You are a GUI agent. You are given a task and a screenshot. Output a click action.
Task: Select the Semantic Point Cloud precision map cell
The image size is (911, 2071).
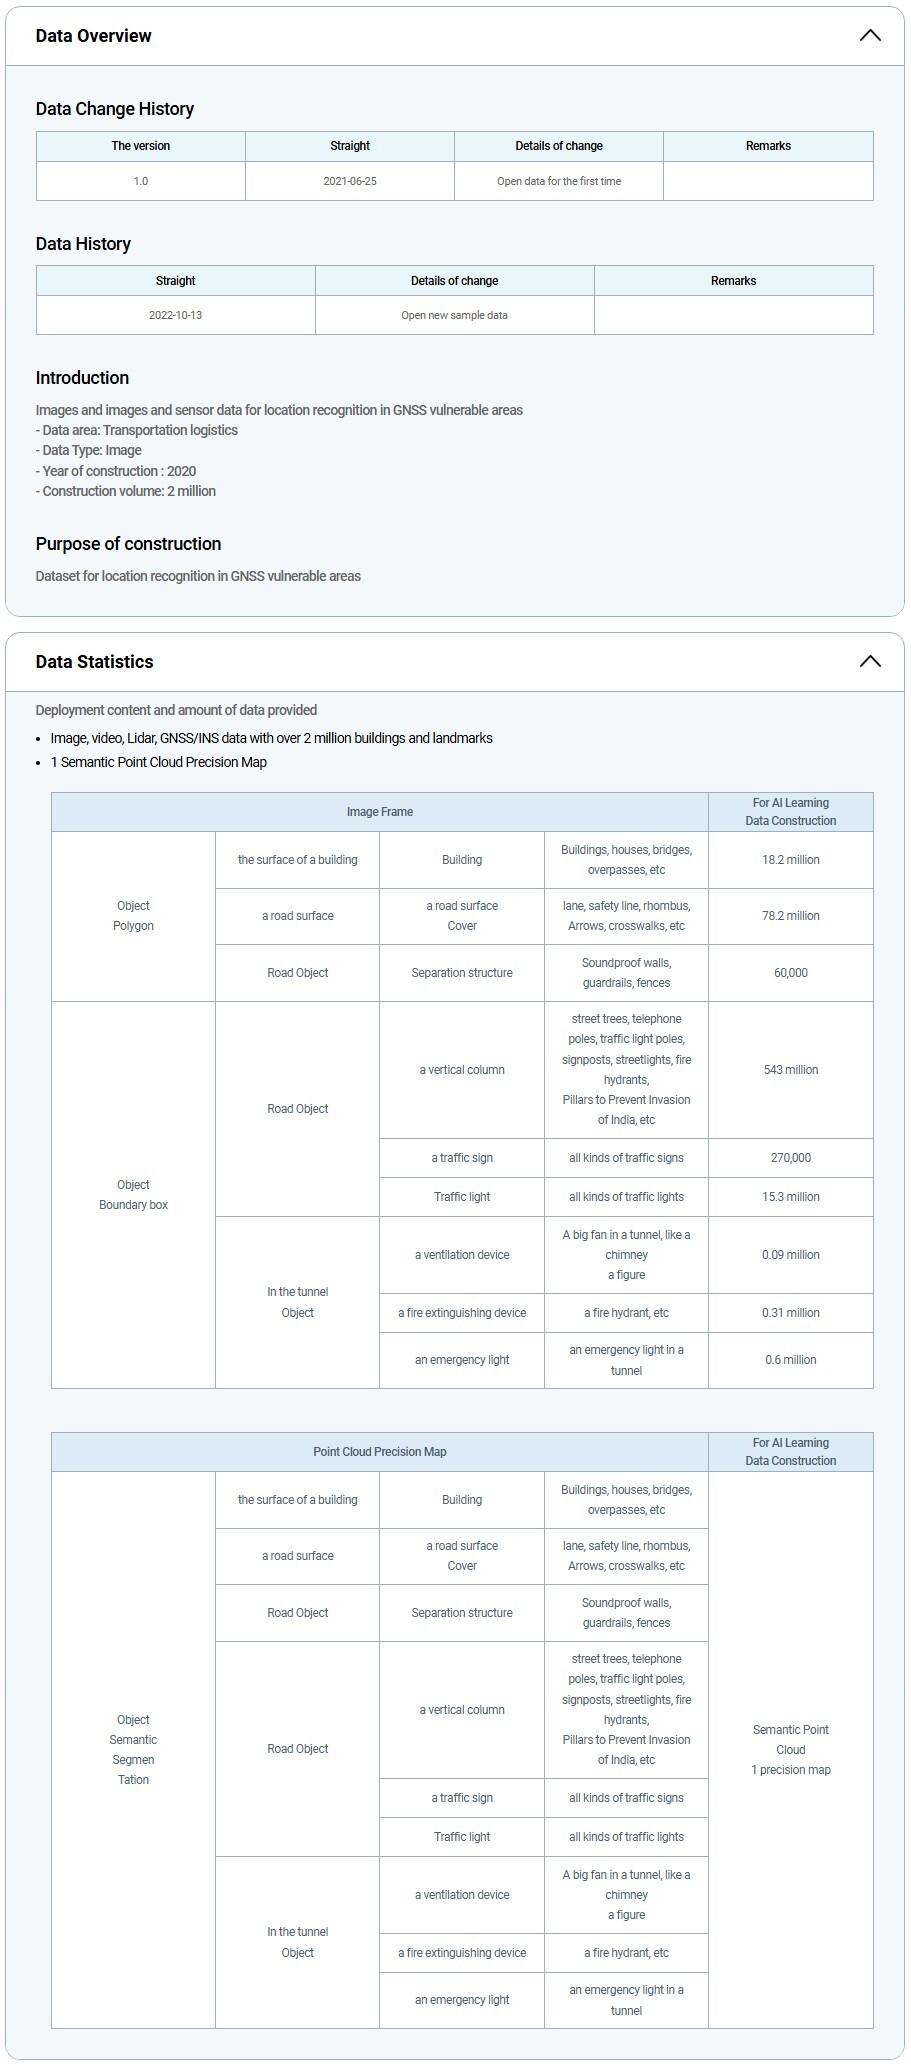(x=790, y=1750)
